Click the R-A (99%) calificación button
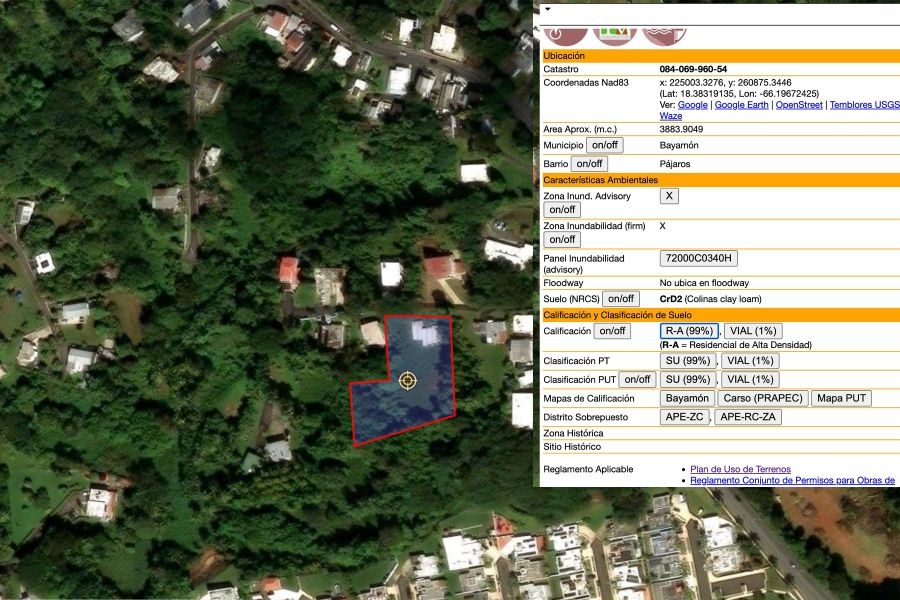This screenshot has height=600, width=900. (x=689, y=331)
